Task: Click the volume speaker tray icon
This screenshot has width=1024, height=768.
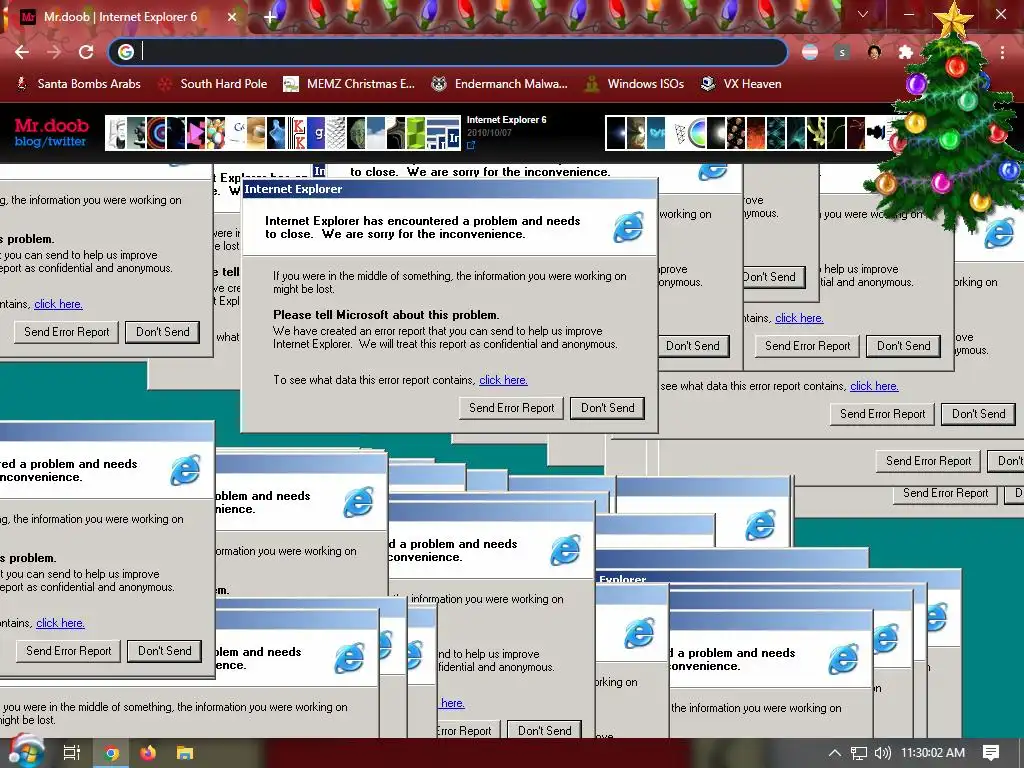Action: tap(882, 753)
